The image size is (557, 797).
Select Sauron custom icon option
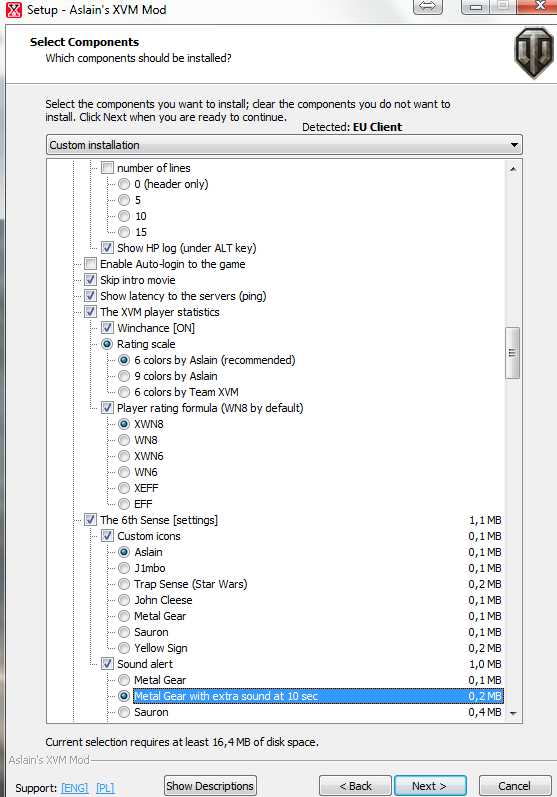coord(124,632)
